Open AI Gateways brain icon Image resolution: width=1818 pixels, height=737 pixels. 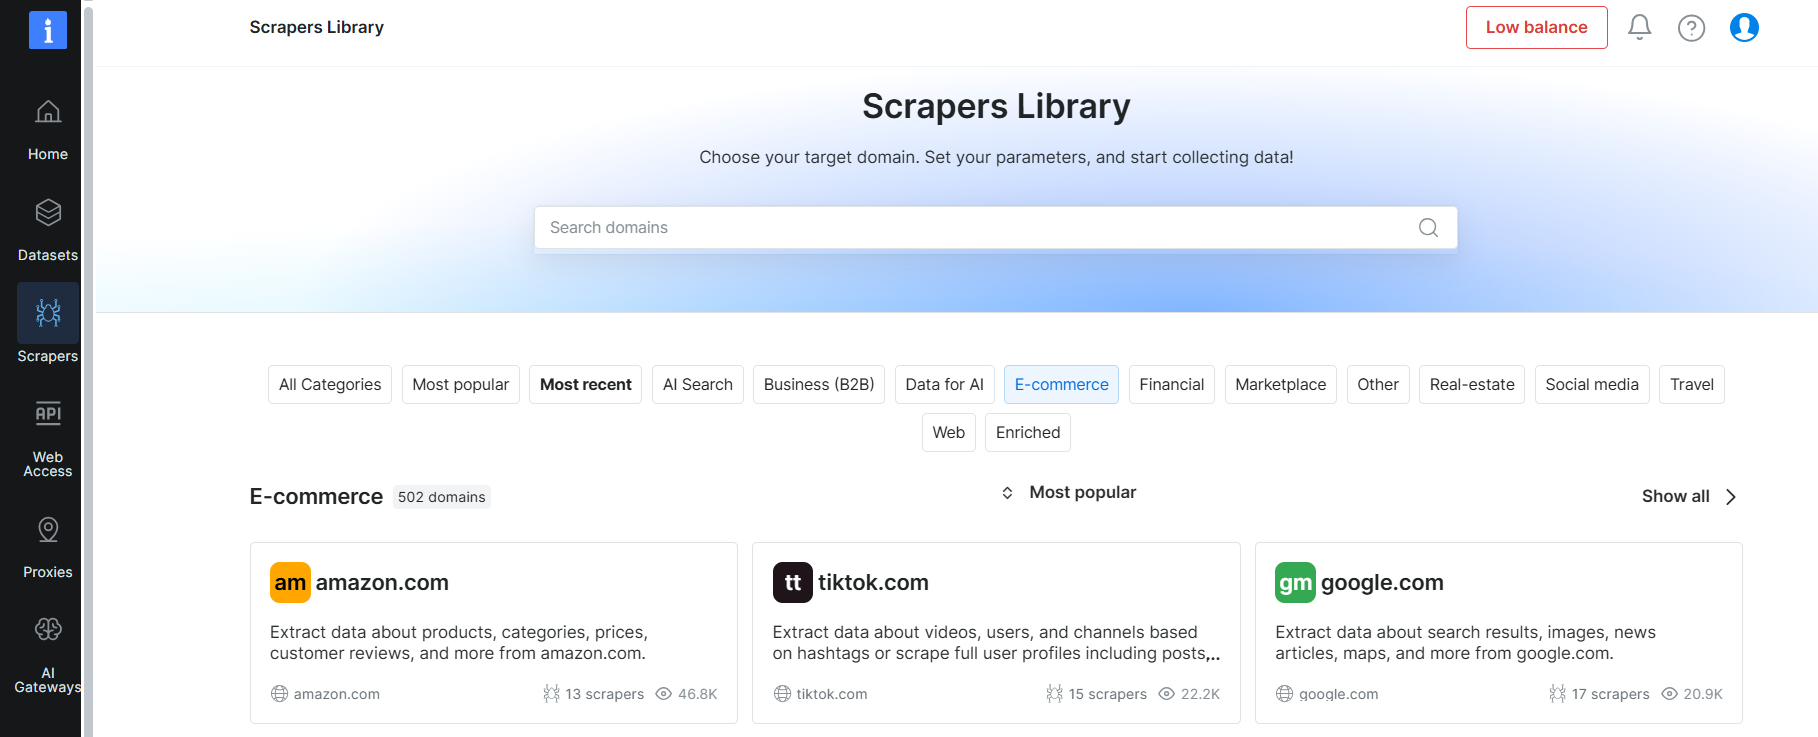coord(48,629)
